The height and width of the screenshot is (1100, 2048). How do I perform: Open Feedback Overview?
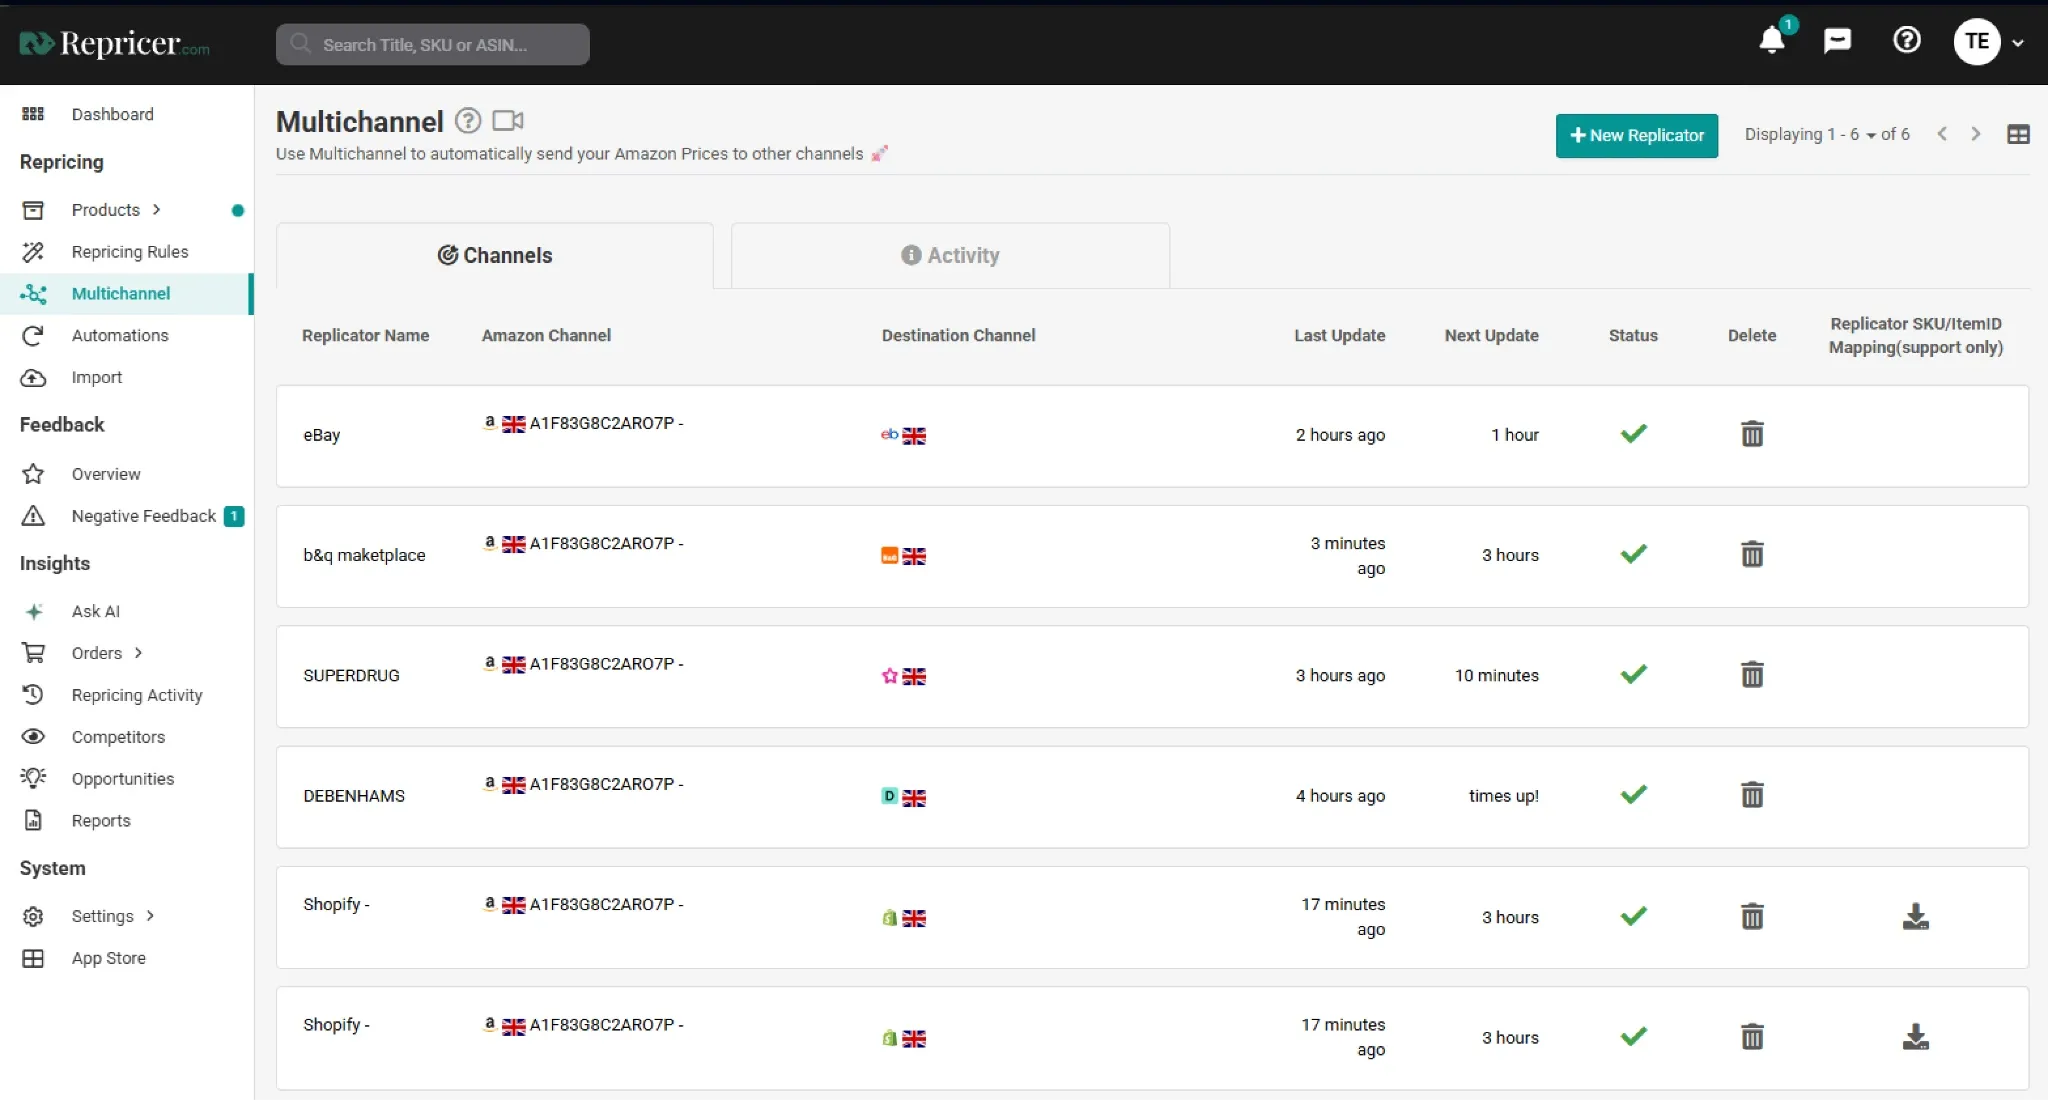pyautogui.click(x=106, y=474)
